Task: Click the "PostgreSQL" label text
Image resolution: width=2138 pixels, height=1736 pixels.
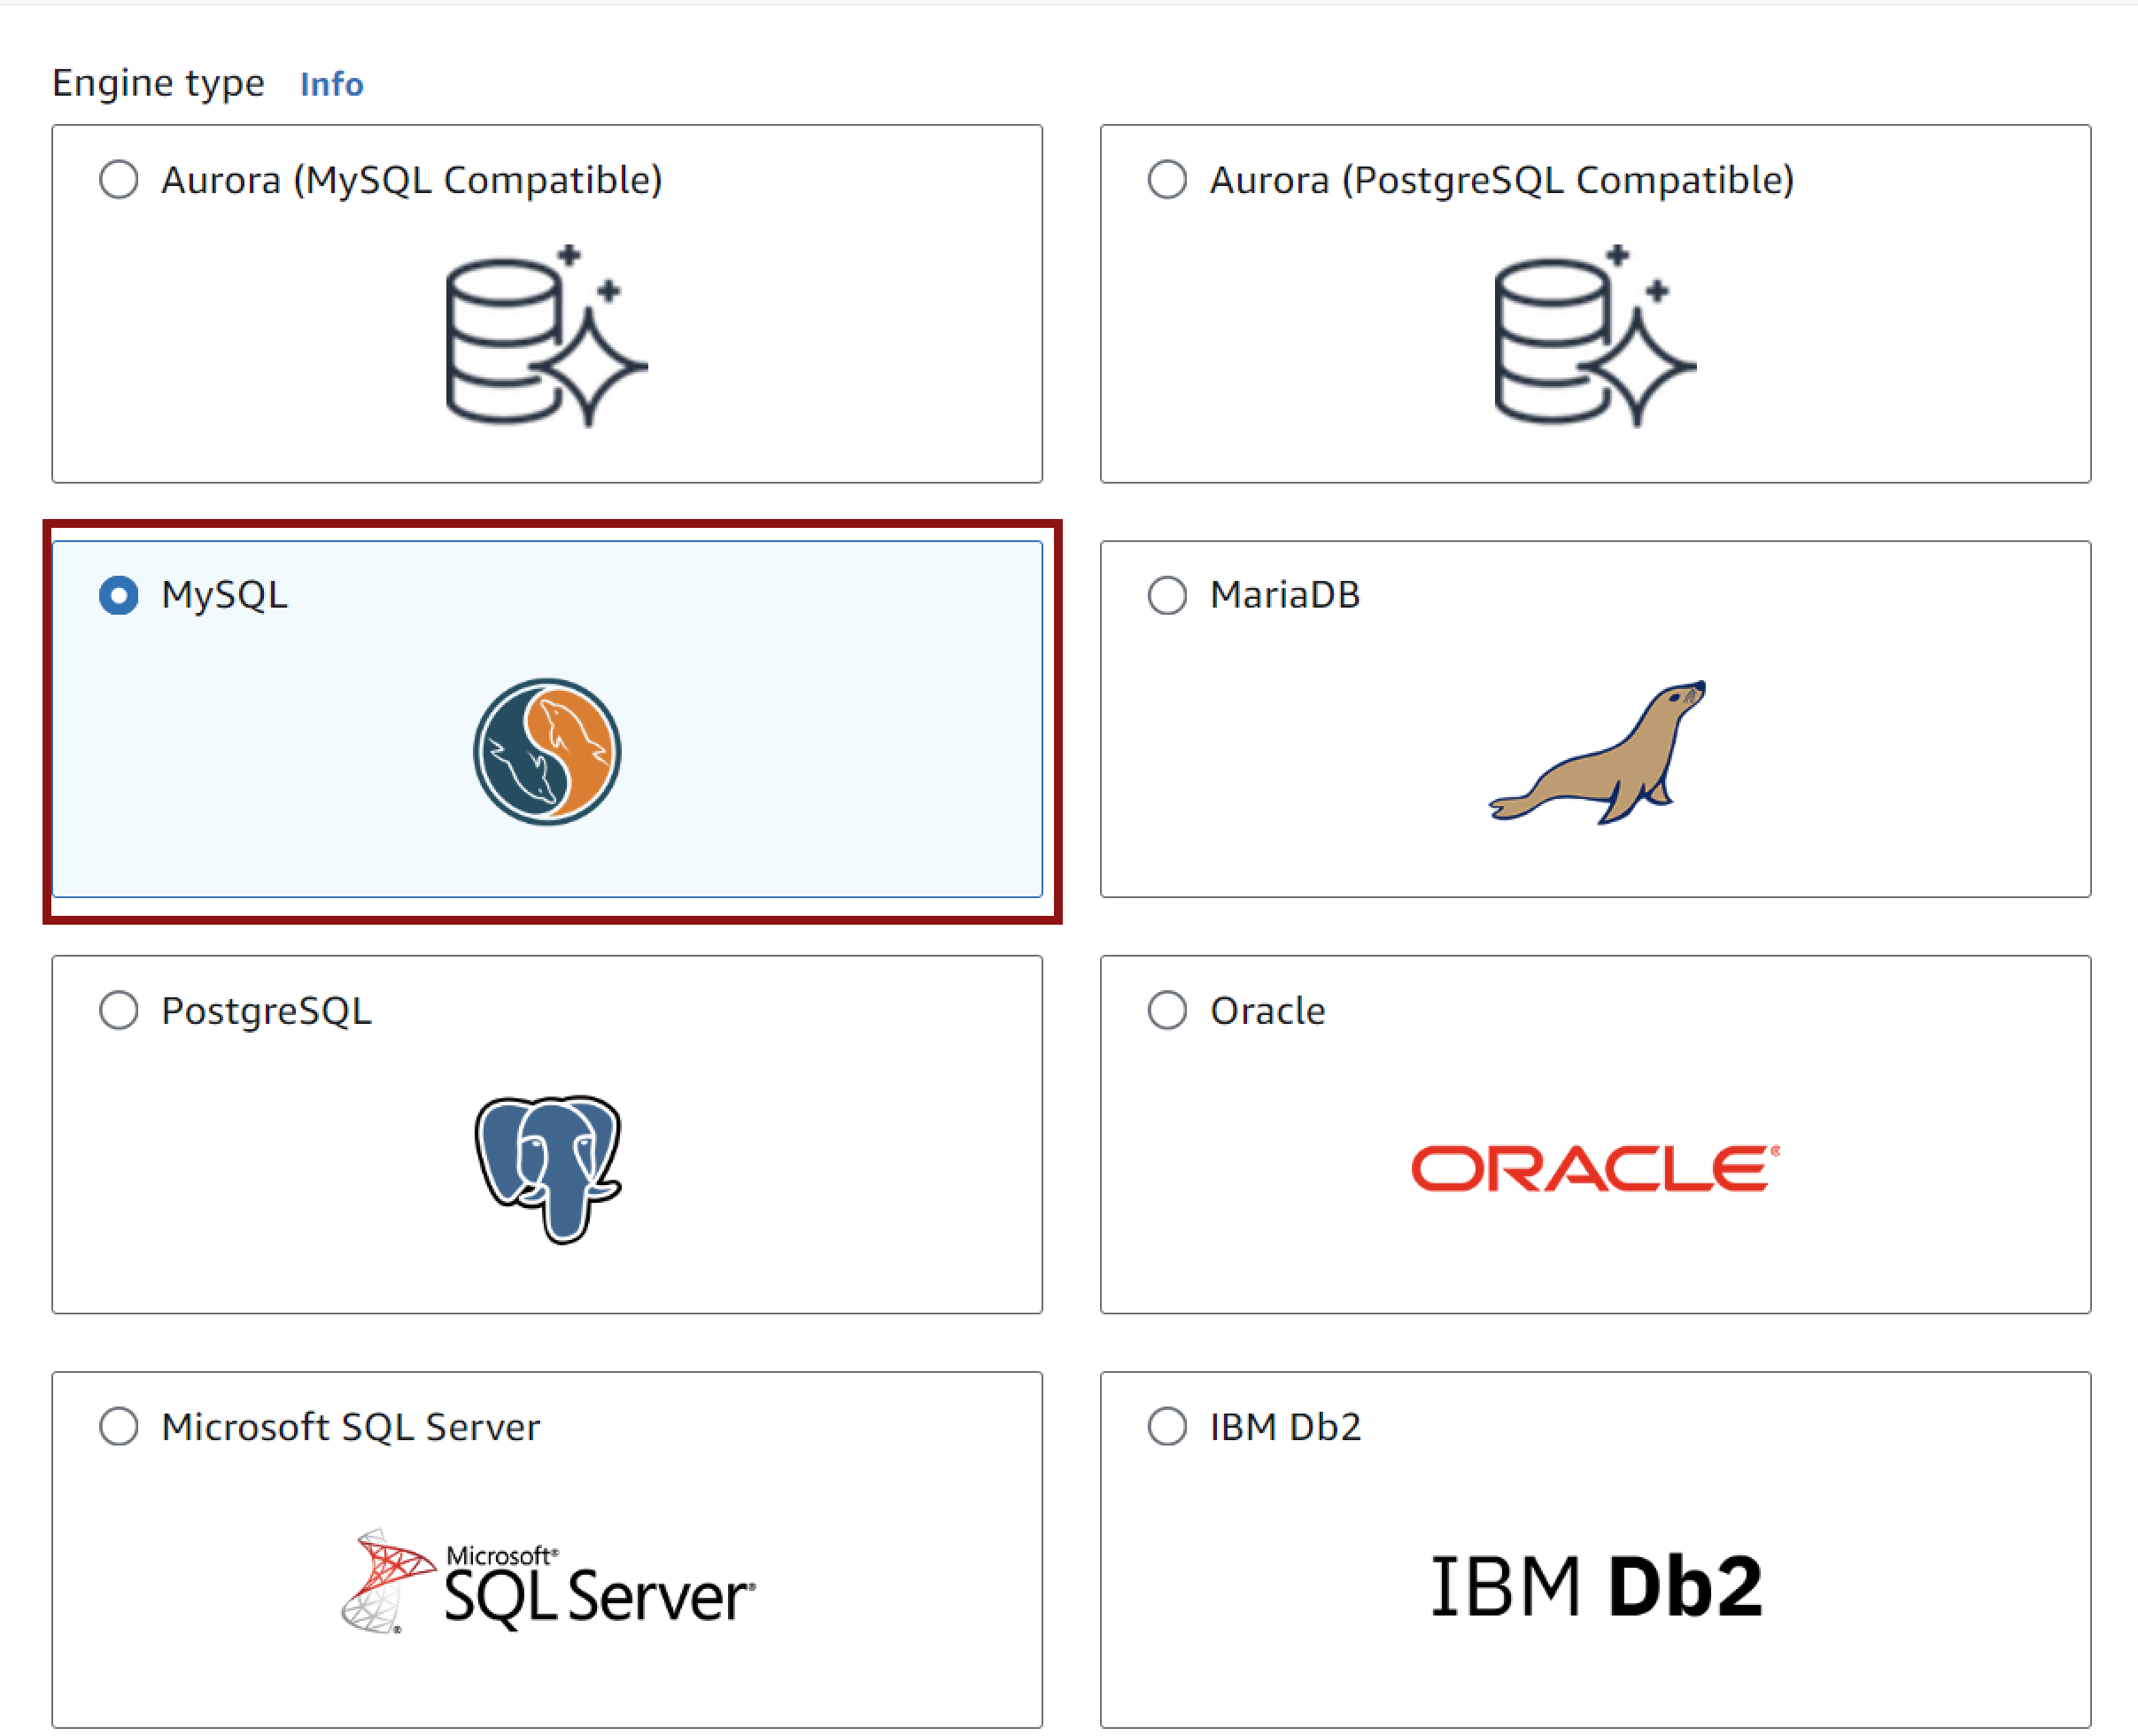Action: [x=267, y=1012]
